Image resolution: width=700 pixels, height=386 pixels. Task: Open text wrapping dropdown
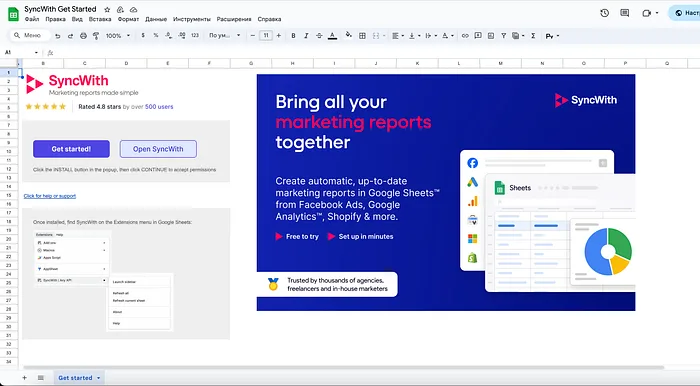tap(430, 36)
